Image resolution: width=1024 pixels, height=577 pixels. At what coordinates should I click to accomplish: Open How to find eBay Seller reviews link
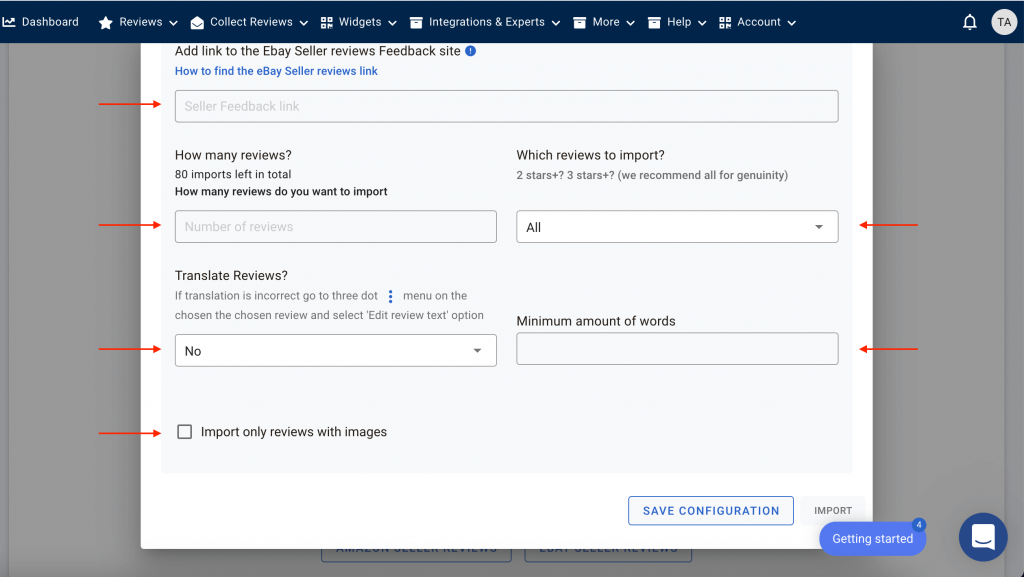pos(276,71)
